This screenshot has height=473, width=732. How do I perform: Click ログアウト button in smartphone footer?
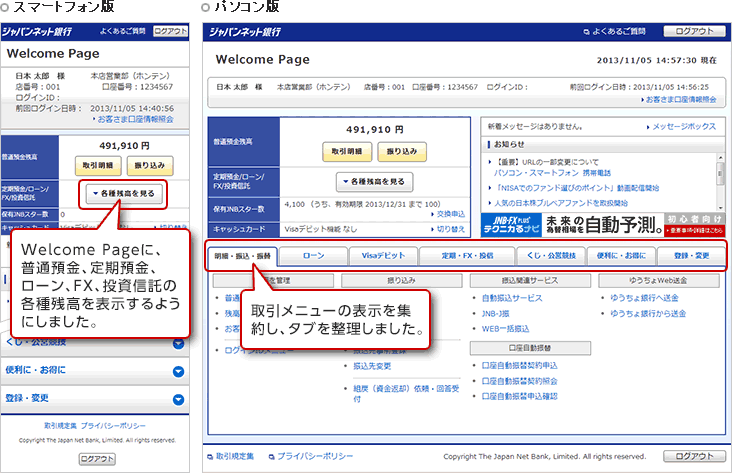point(97,459)
